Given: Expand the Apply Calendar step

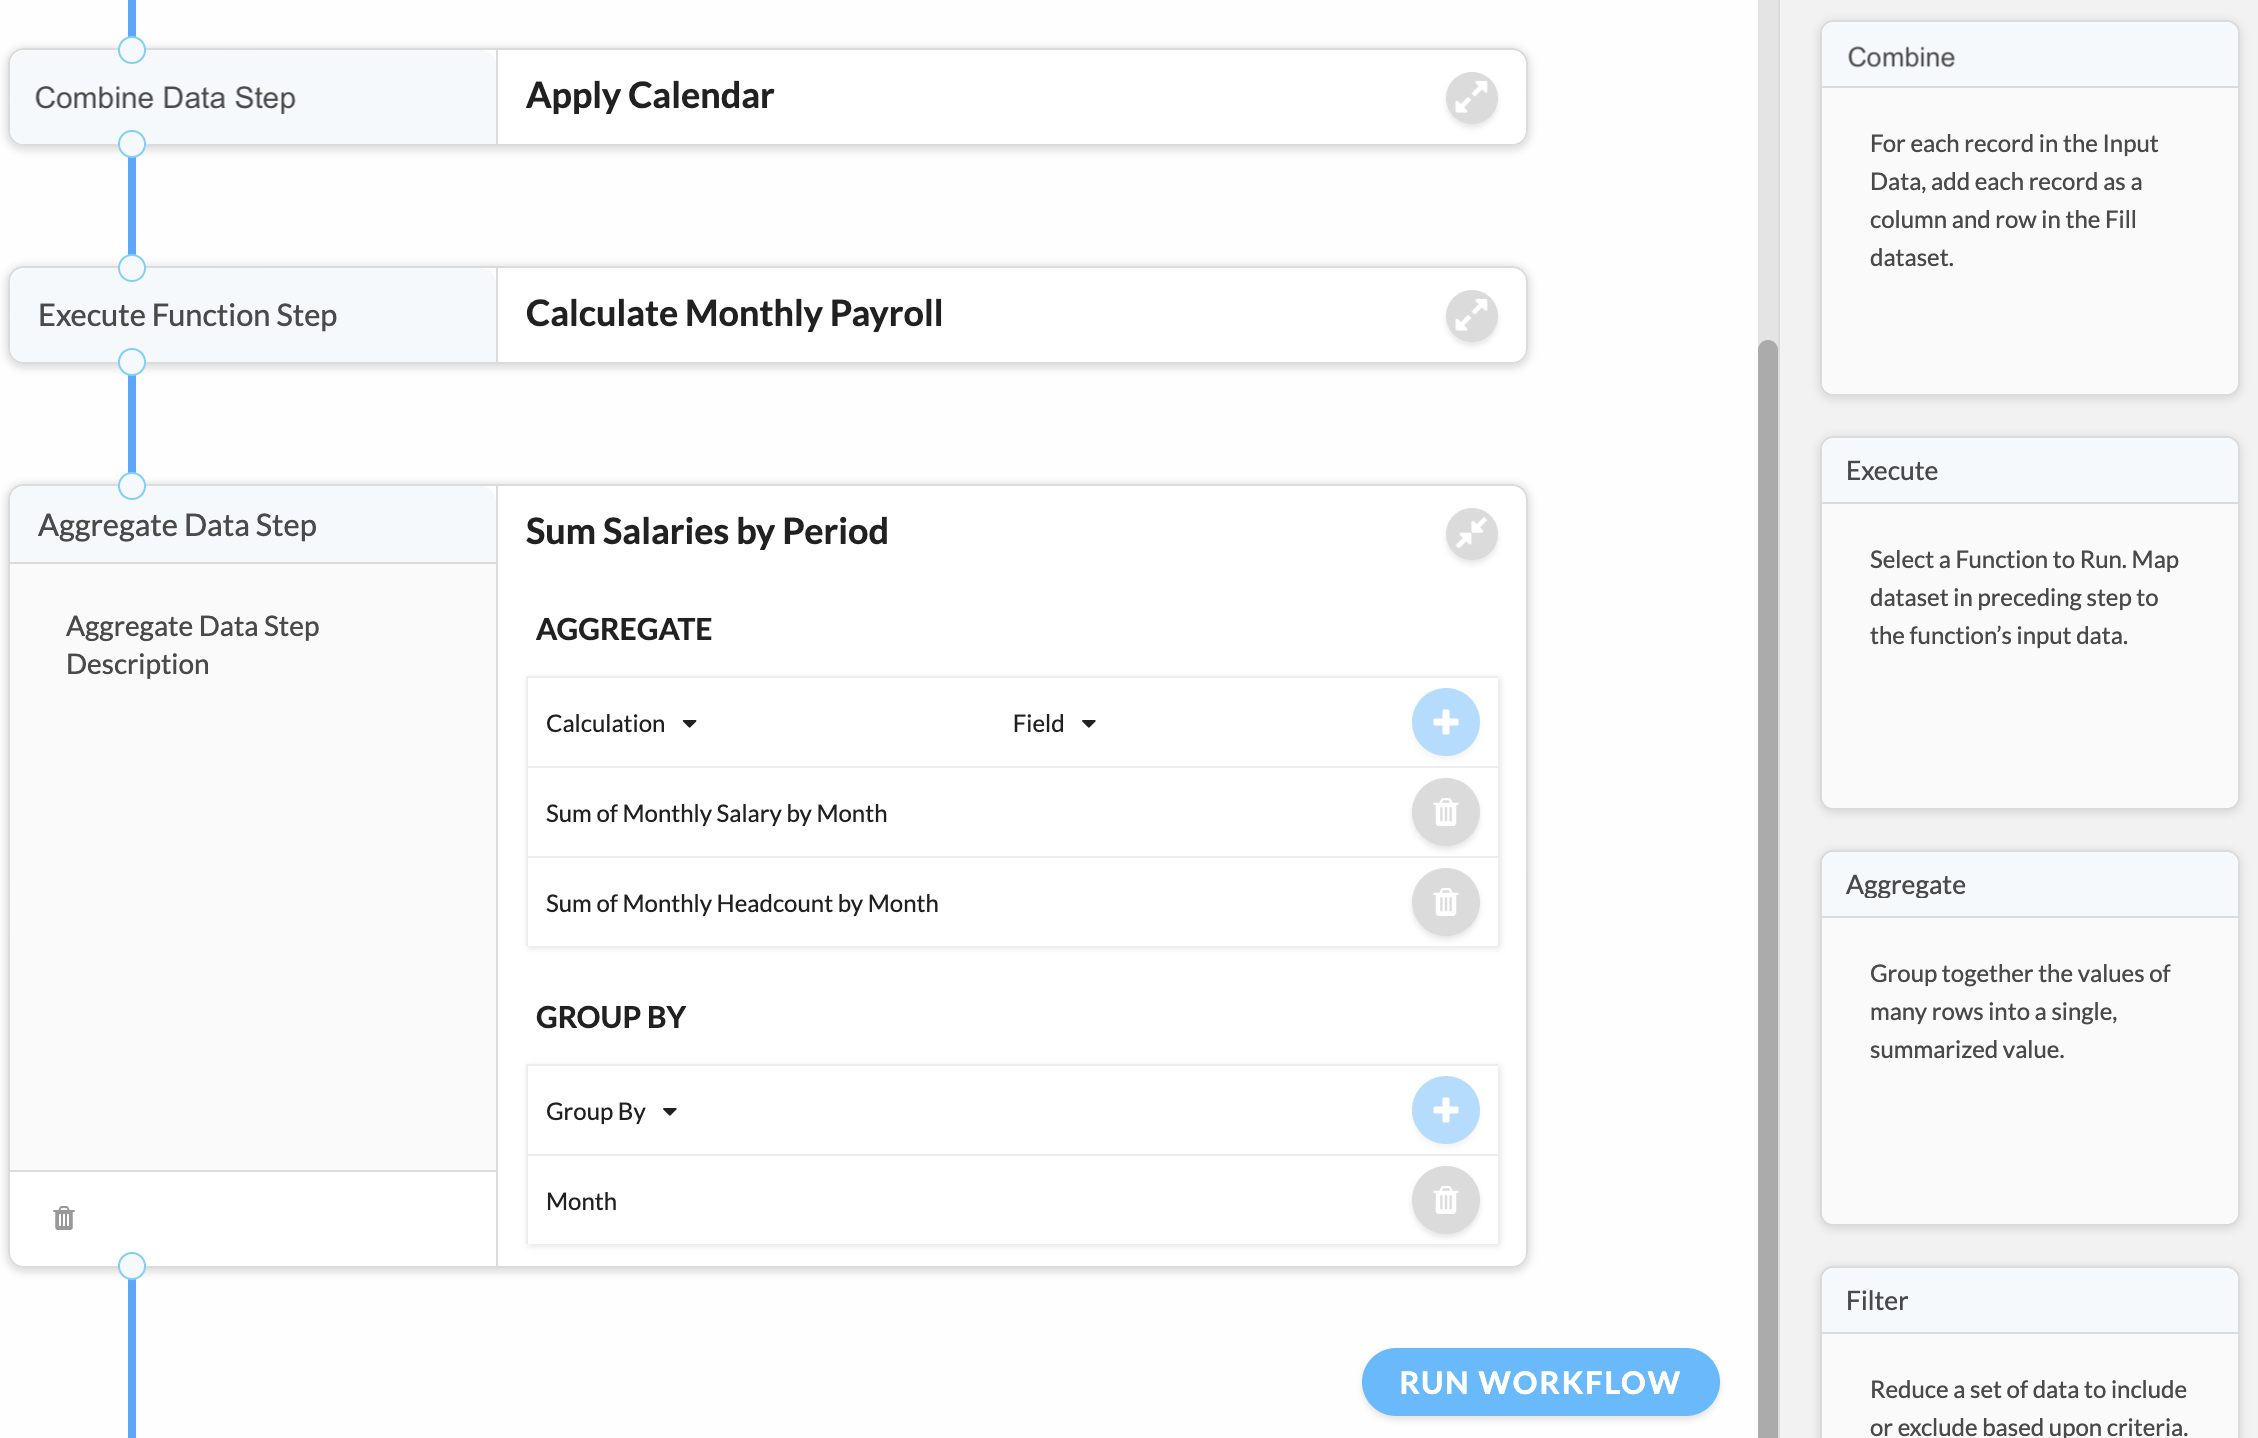Looking at the screenshot, I should (x=1471, y=98).
